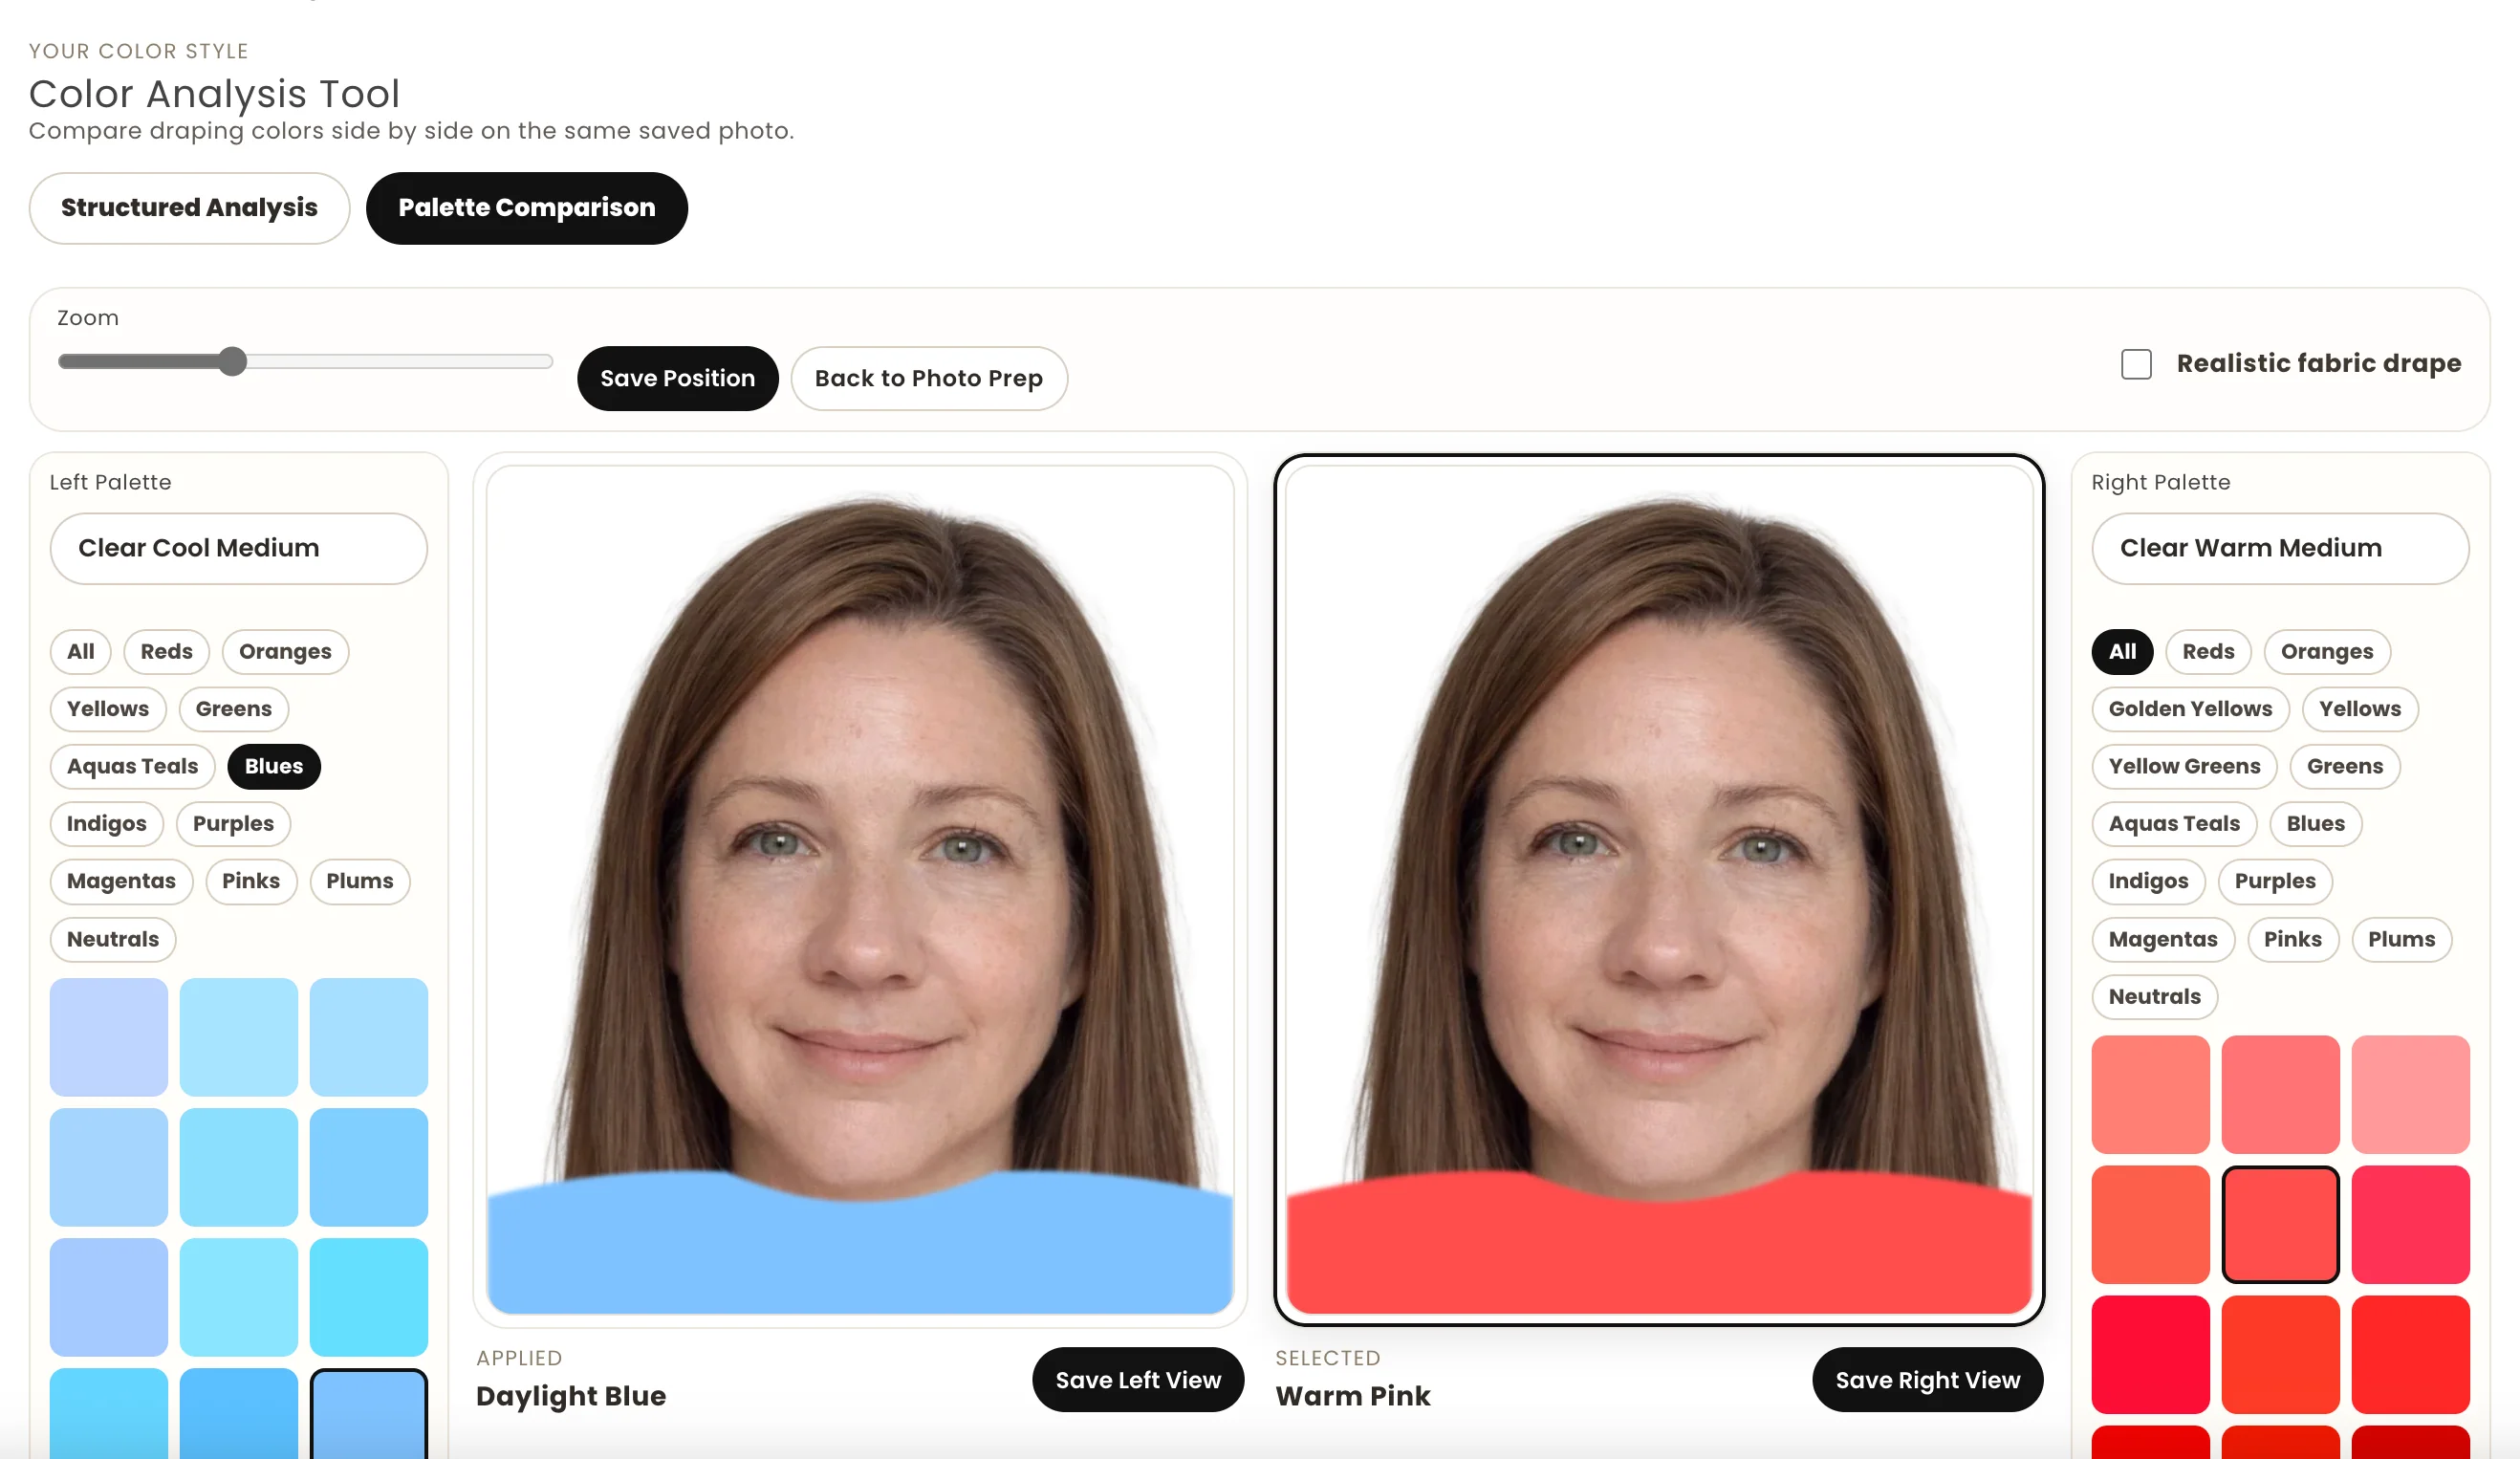Image resolution: width=2520 pixels, height=1459 pixels.
Task: Filter Left Palette by Aquas Teals
Action: coord(132,766)
